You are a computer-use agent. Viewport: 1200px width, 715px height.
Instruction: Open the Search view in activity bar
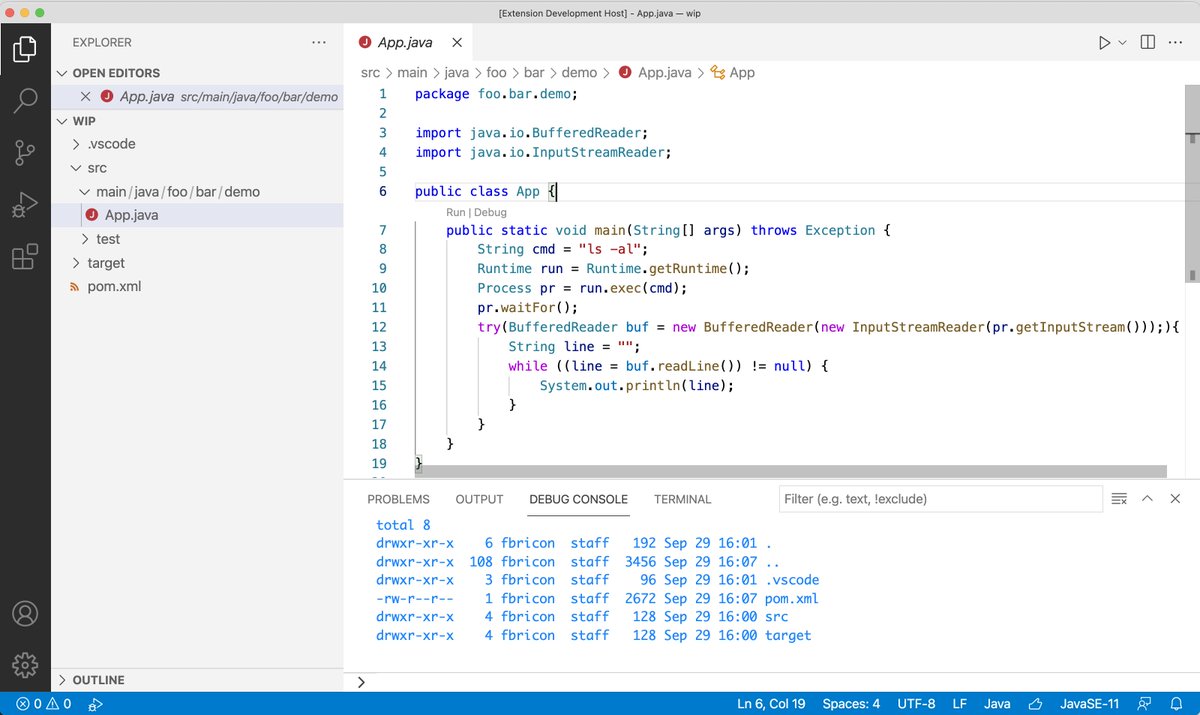click(x=25, y=100)
